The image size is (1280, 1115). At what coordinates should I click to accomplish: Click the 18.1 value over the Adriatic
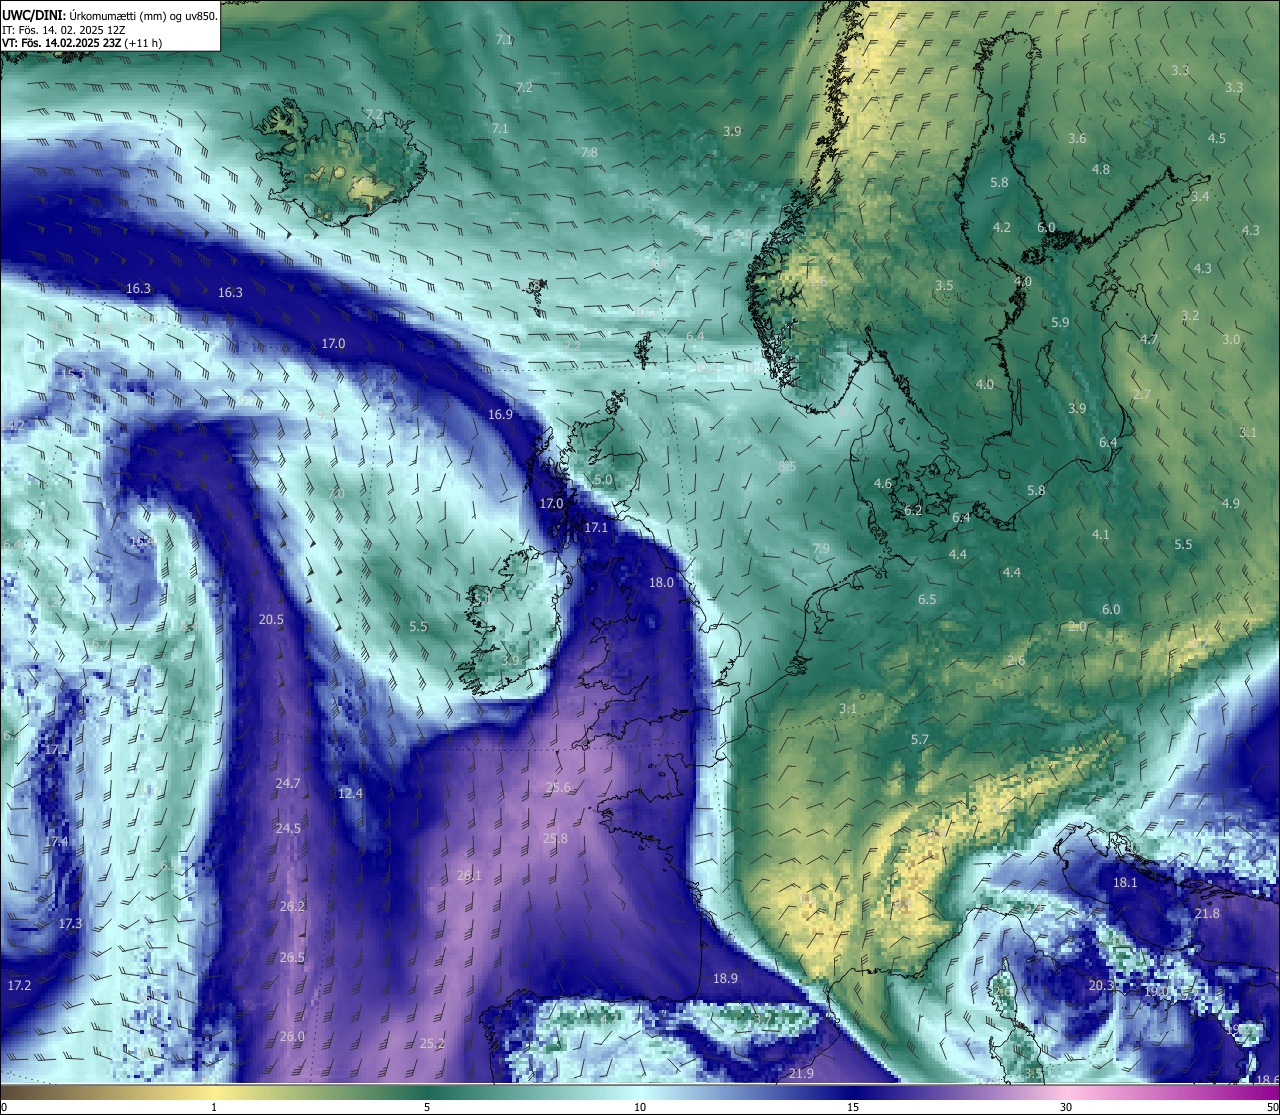point(1125,882)
